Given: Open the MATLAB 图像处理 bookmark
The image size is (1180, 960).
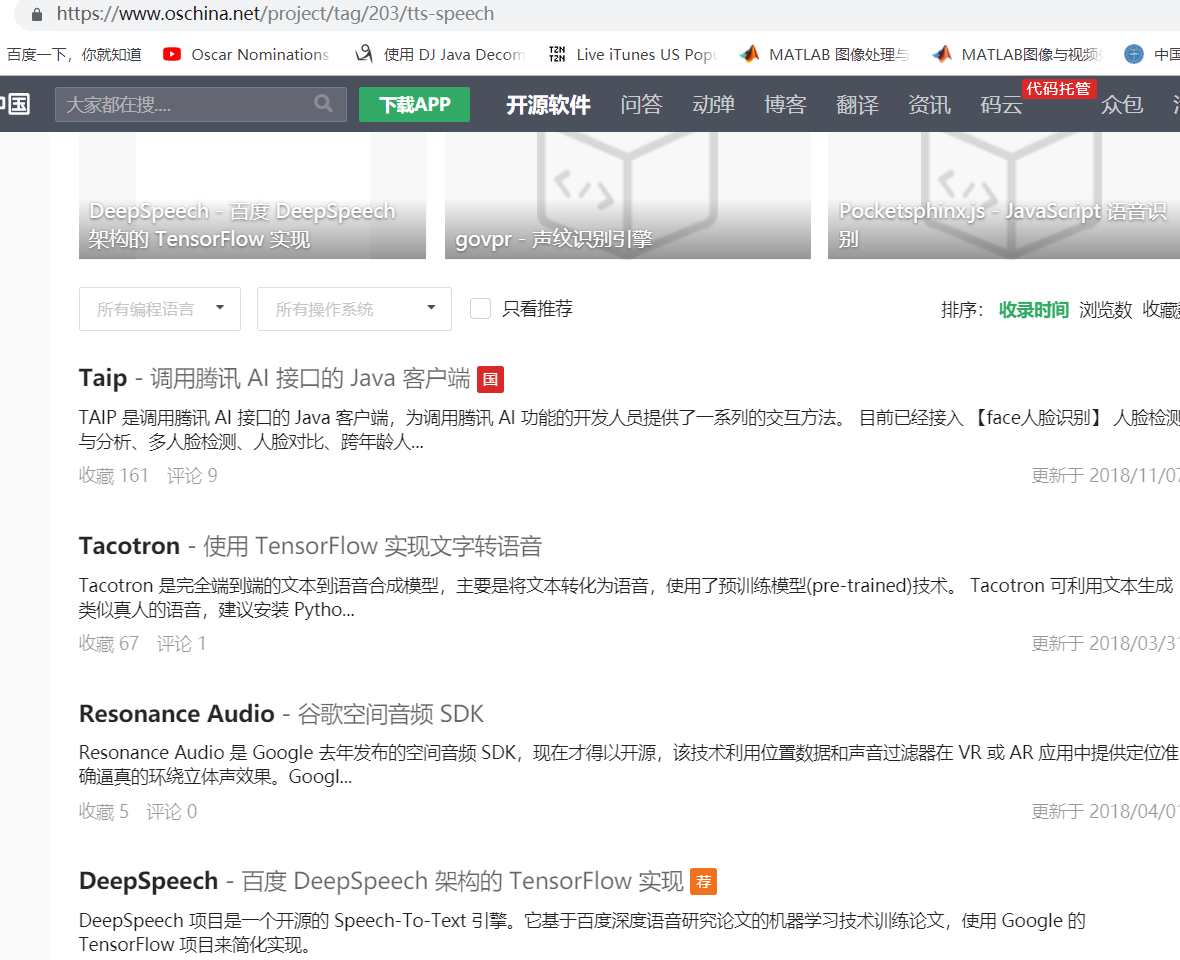Looking at the screenshot, I should coord(824,54).
